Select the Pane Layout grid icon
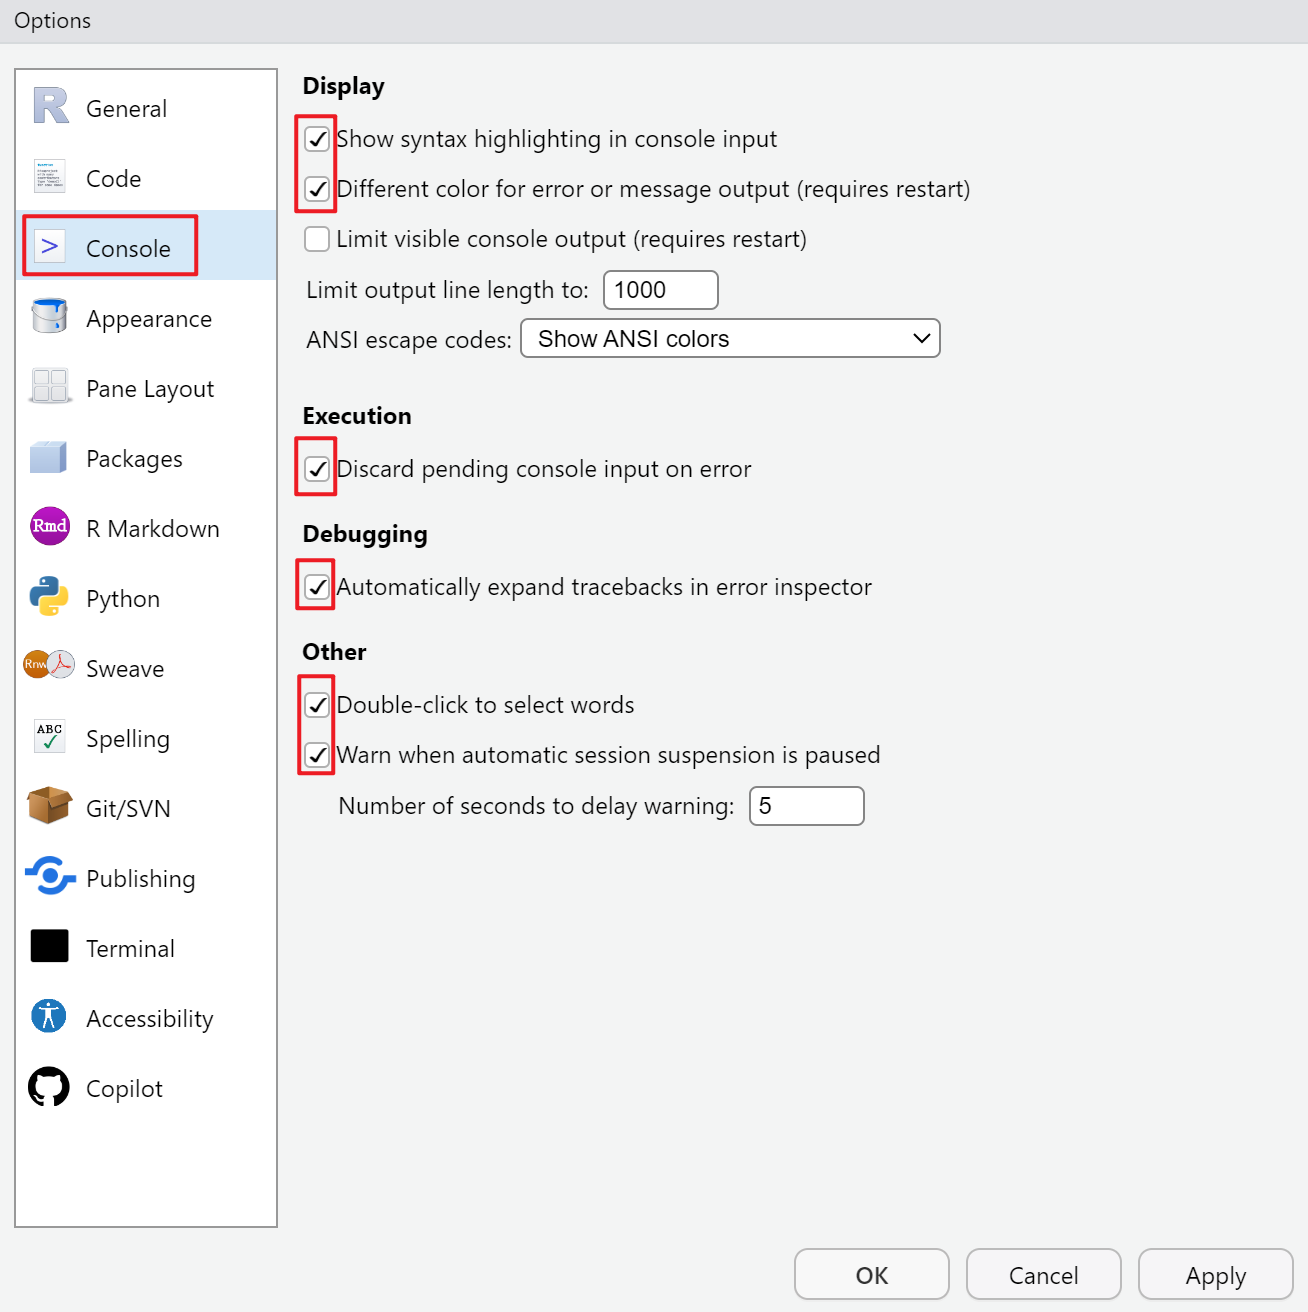The image size is (1308, 1312). click(x=49, y=386)
